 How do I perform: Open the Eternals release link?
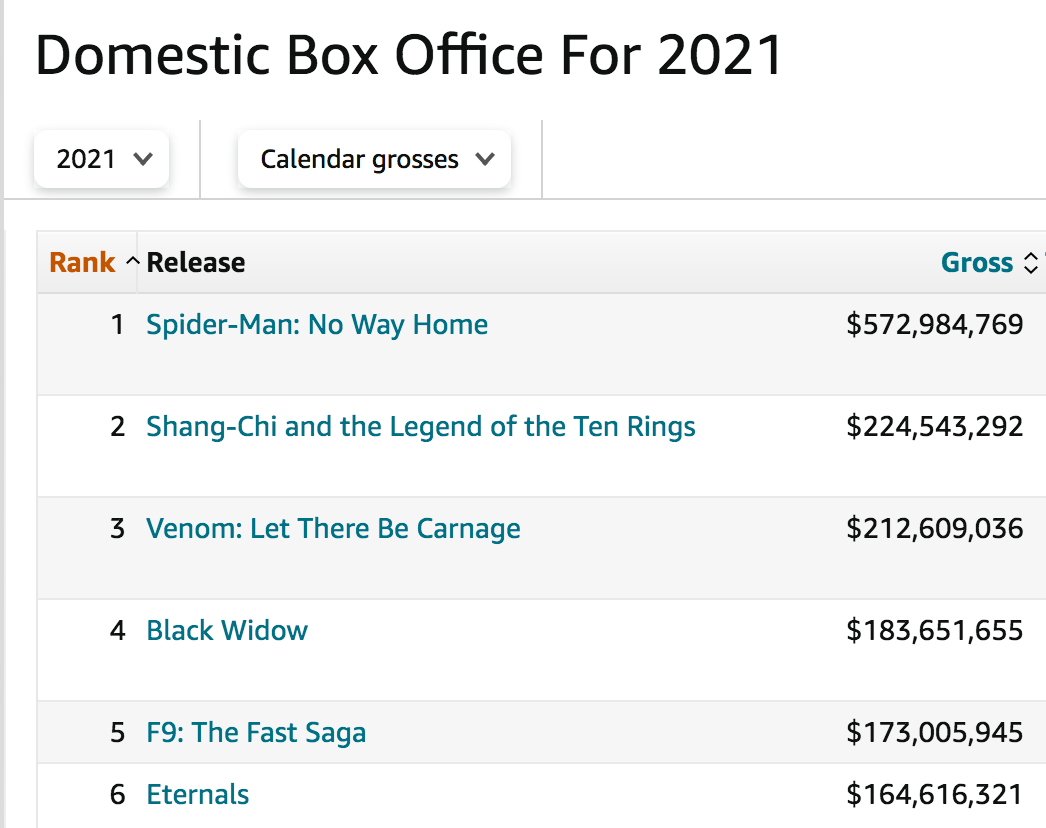pyautogui.click(x=198, y=795)
